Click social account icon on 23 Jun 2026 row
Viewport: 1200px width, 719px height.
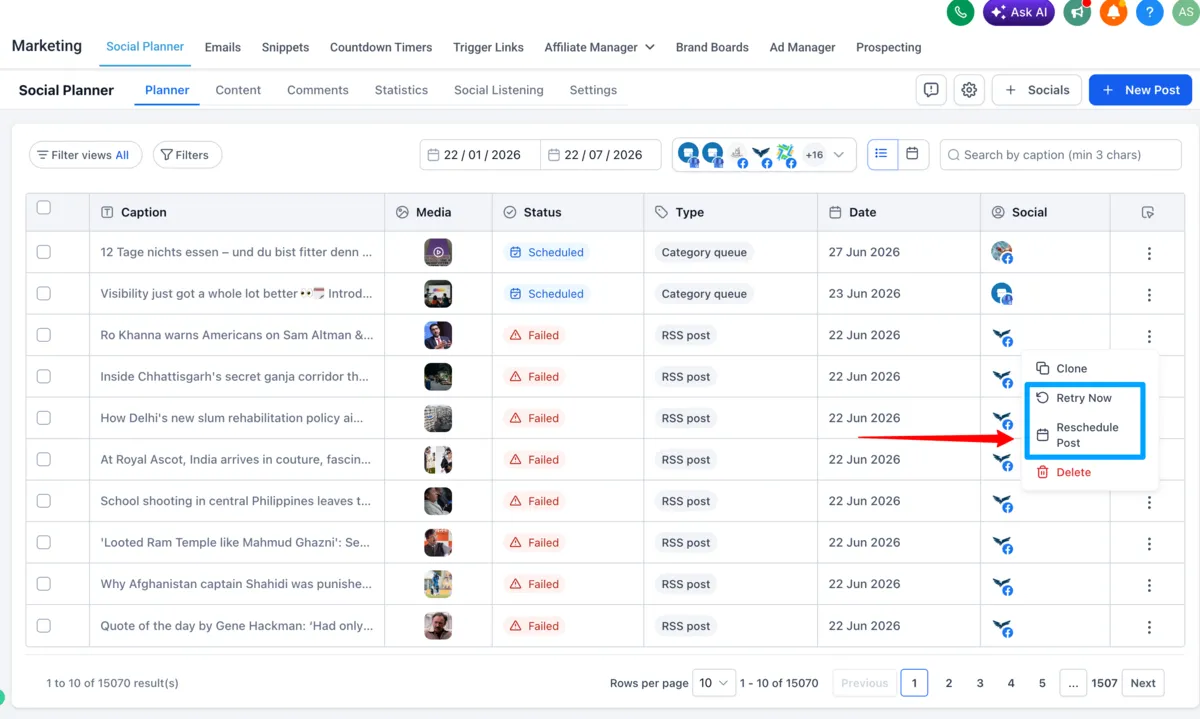pyautogui.click(x=1002, y=294)
